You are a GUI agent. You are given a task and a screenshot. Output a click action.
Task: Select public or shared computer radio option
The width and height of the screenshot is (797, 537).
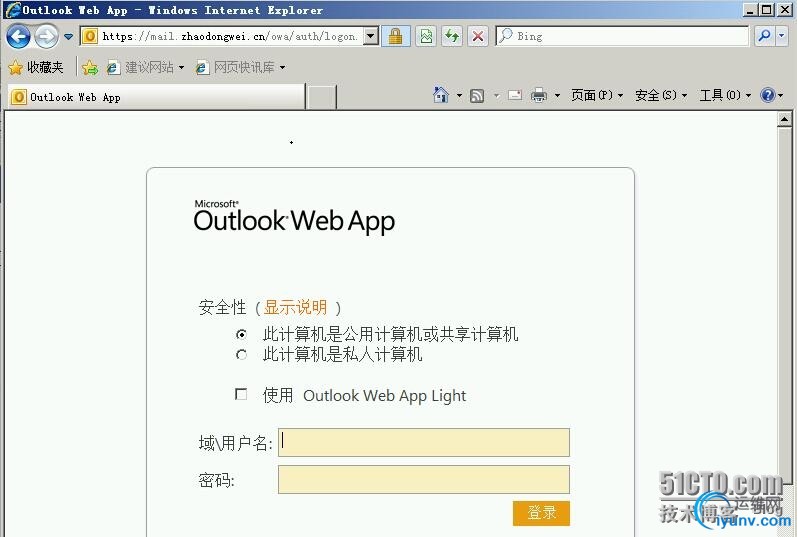(x=241, y=335)
